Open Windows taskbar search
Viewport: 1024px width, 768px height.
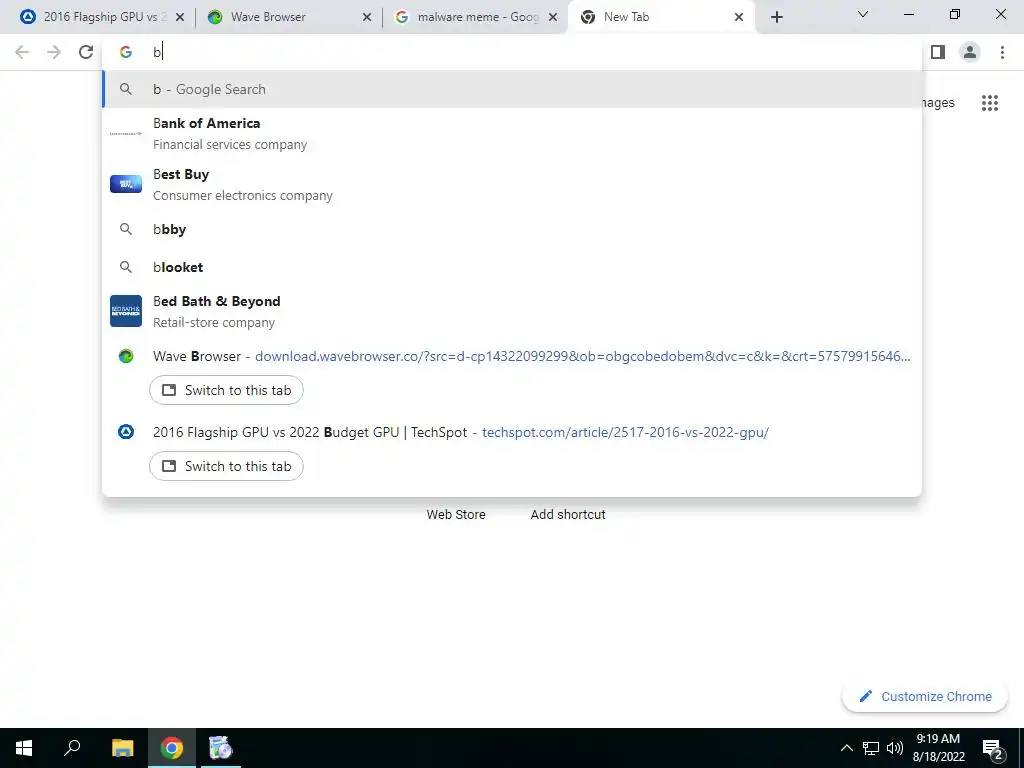[72, 748]
